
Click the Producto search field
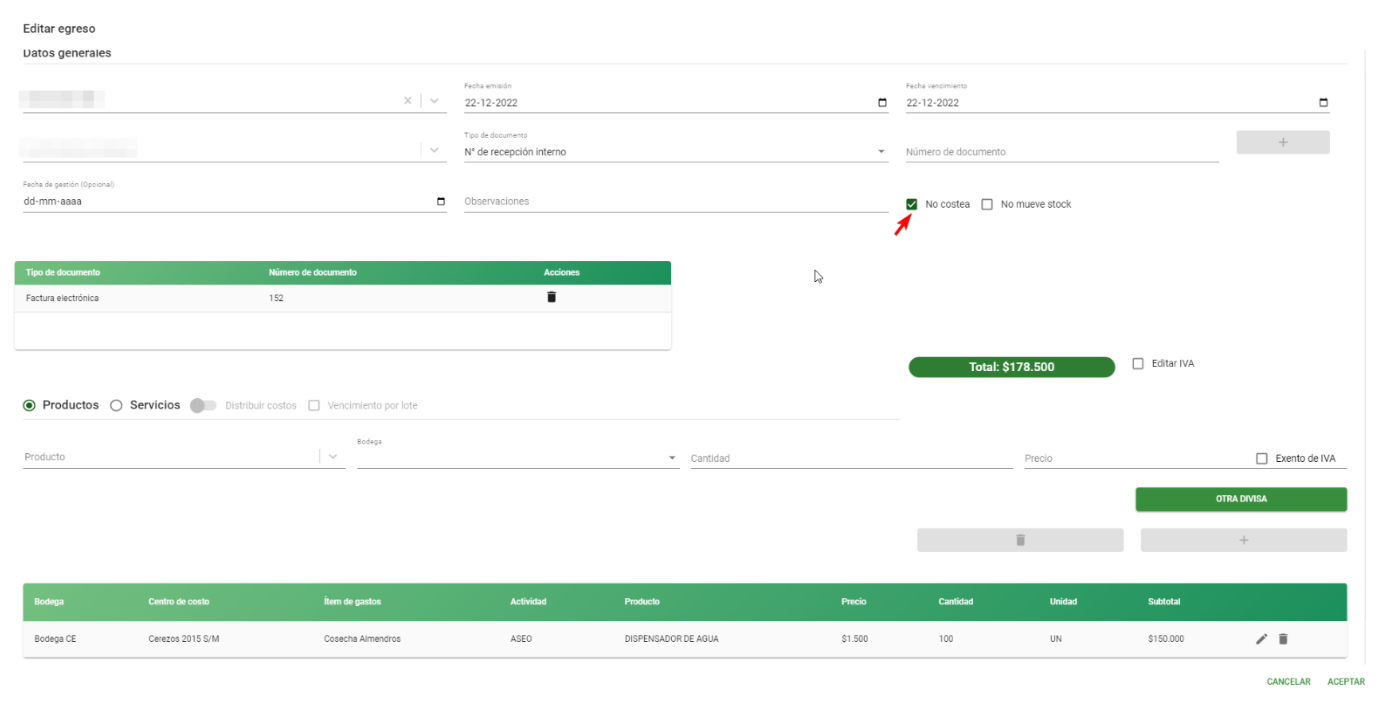tap(170, 457)
